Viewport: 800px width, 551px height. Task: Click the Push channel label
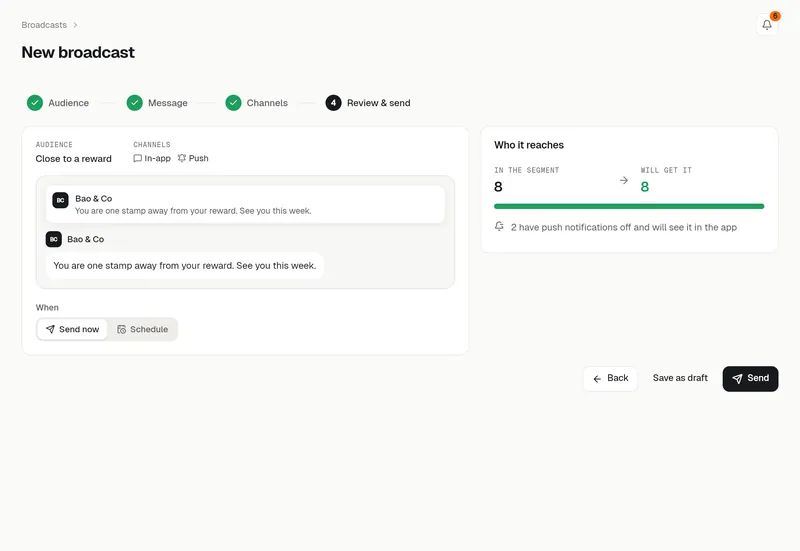(198, 158)
